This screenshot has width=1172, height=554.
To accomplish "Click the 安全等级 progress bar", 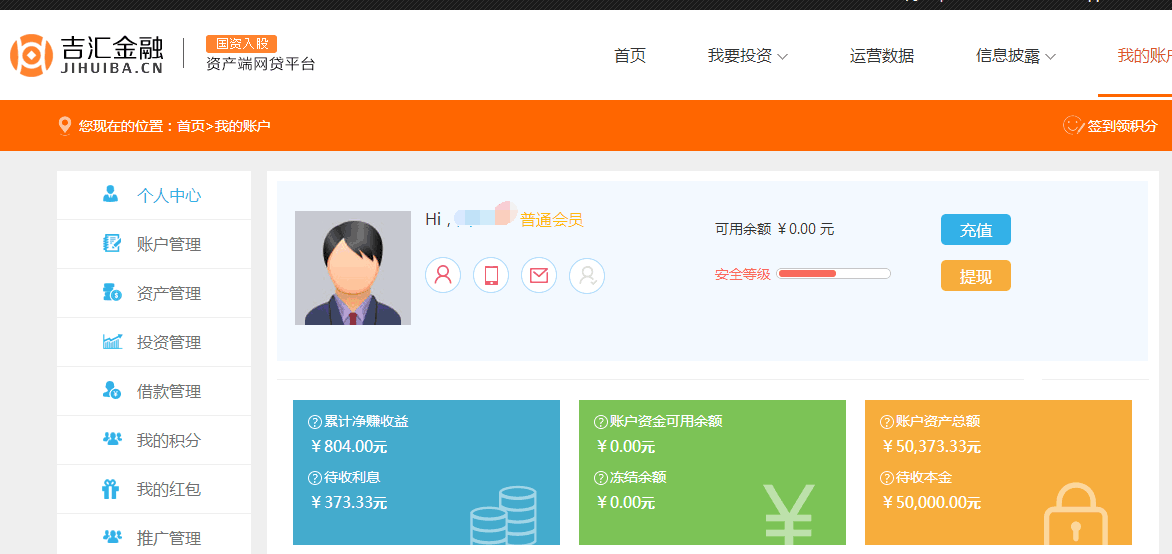I will point(833,273).
